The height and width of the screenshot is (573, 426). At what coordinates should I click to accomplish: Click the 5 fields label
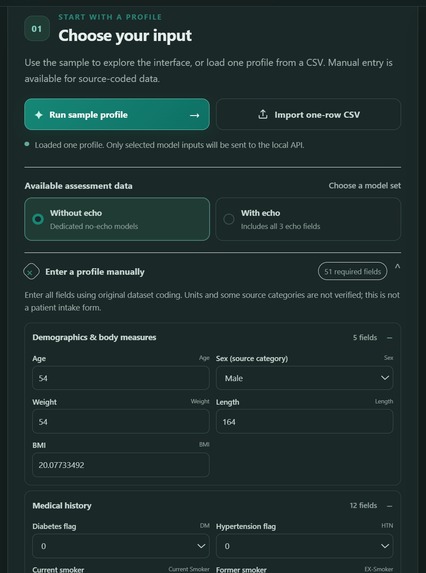click(x=365, y=338)
